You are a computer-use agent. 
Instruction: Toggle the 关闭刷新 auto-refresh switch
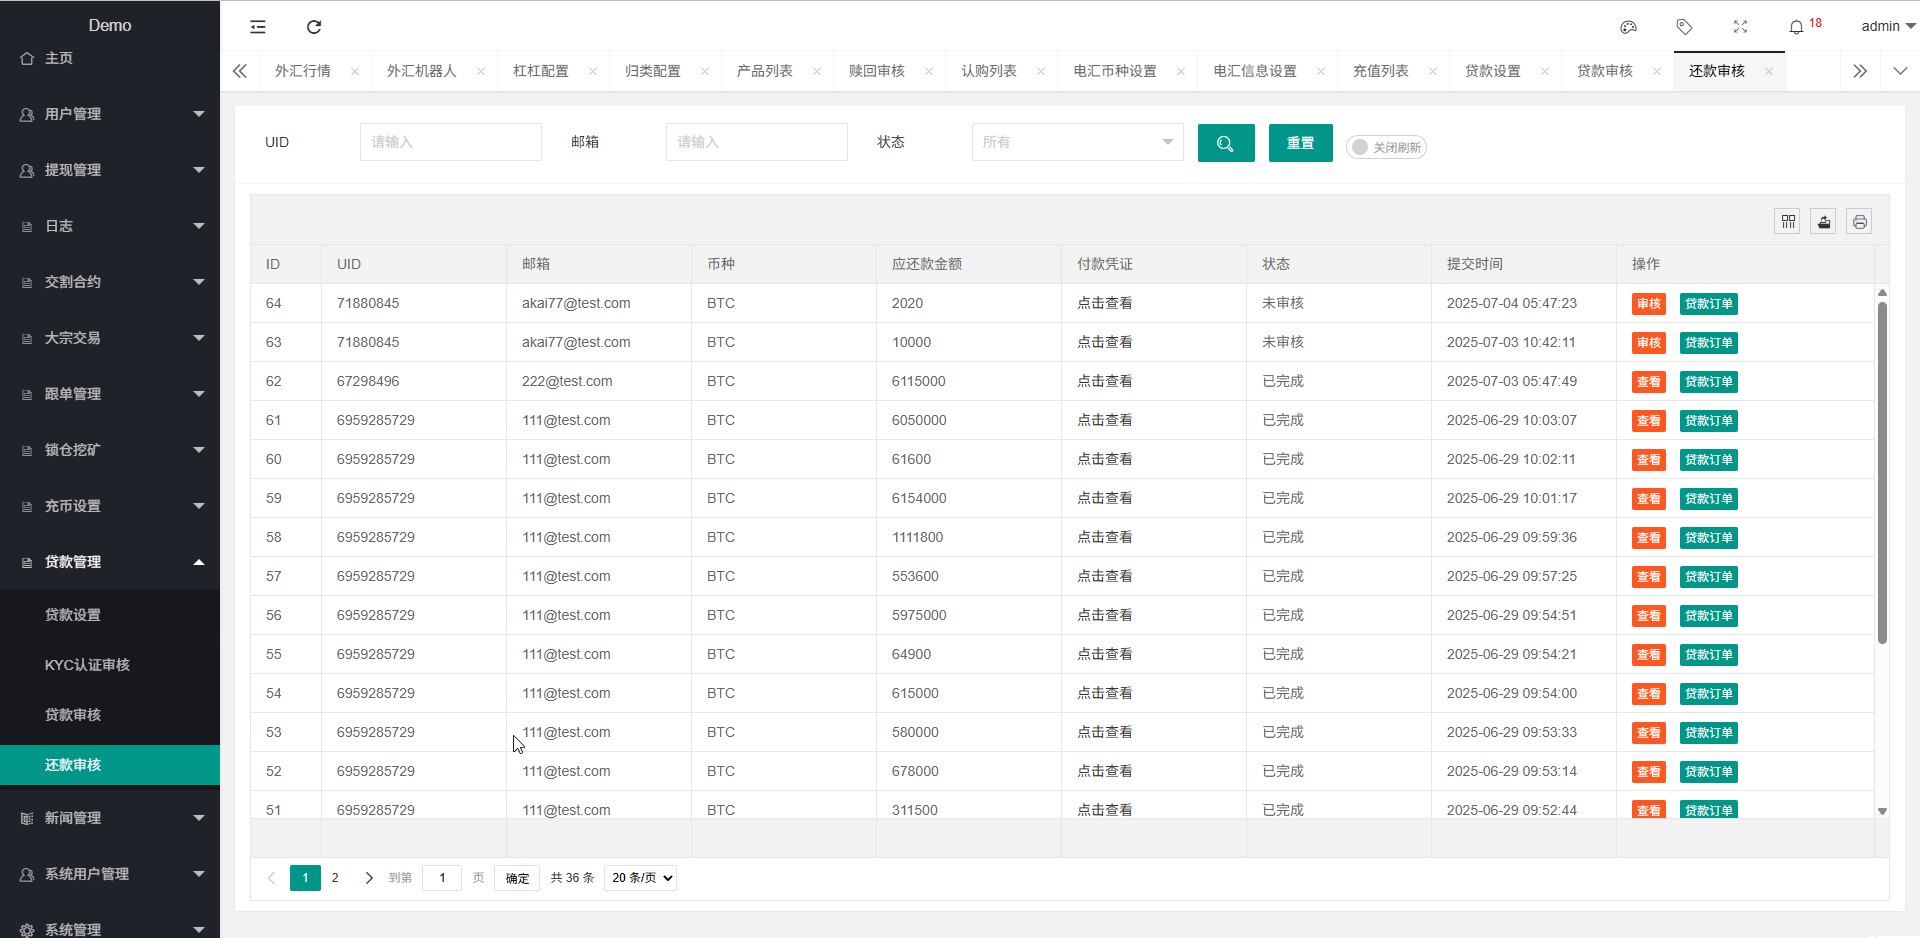point(1385,147)
